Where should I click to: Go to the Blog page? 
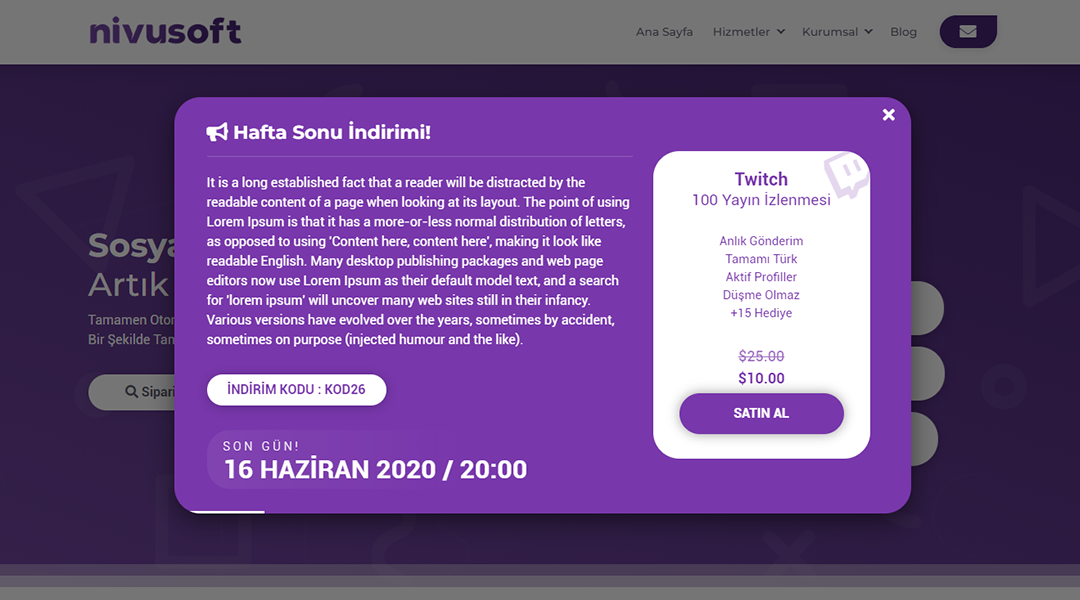(903, 32)
